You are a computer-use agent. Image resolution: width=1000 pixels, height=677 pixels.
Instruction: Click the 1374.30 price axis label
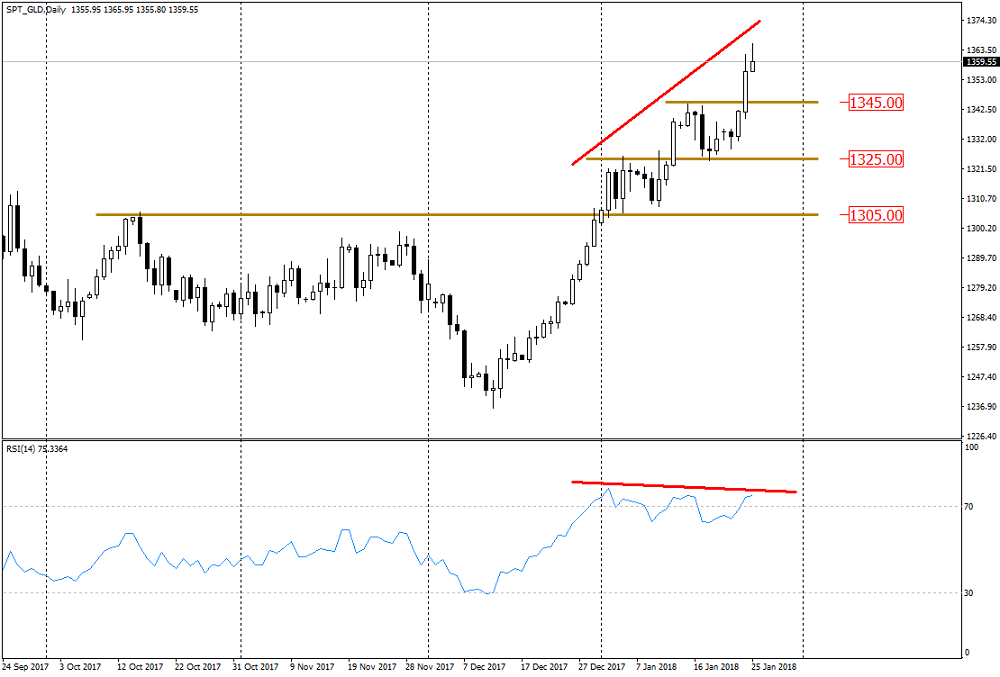(x=980, y=20)
